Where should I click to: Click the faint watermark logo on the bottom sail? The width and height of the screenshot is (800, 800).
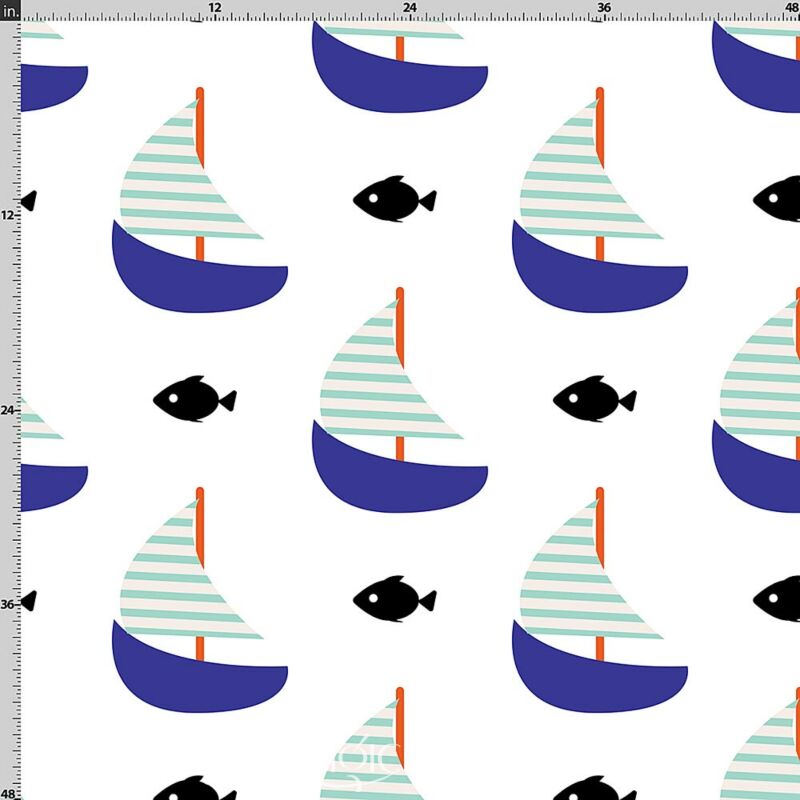click(365, 763)
